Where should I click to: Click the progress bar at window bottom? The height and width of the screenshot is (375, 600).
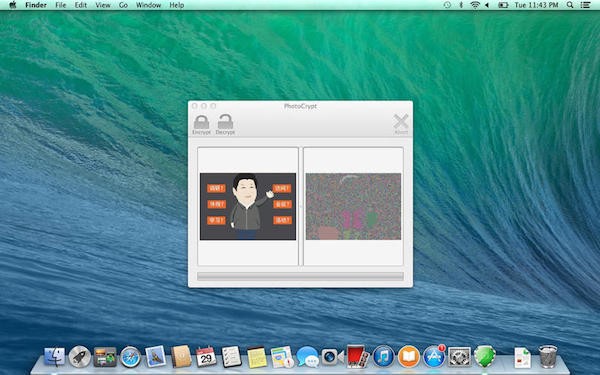300,276
